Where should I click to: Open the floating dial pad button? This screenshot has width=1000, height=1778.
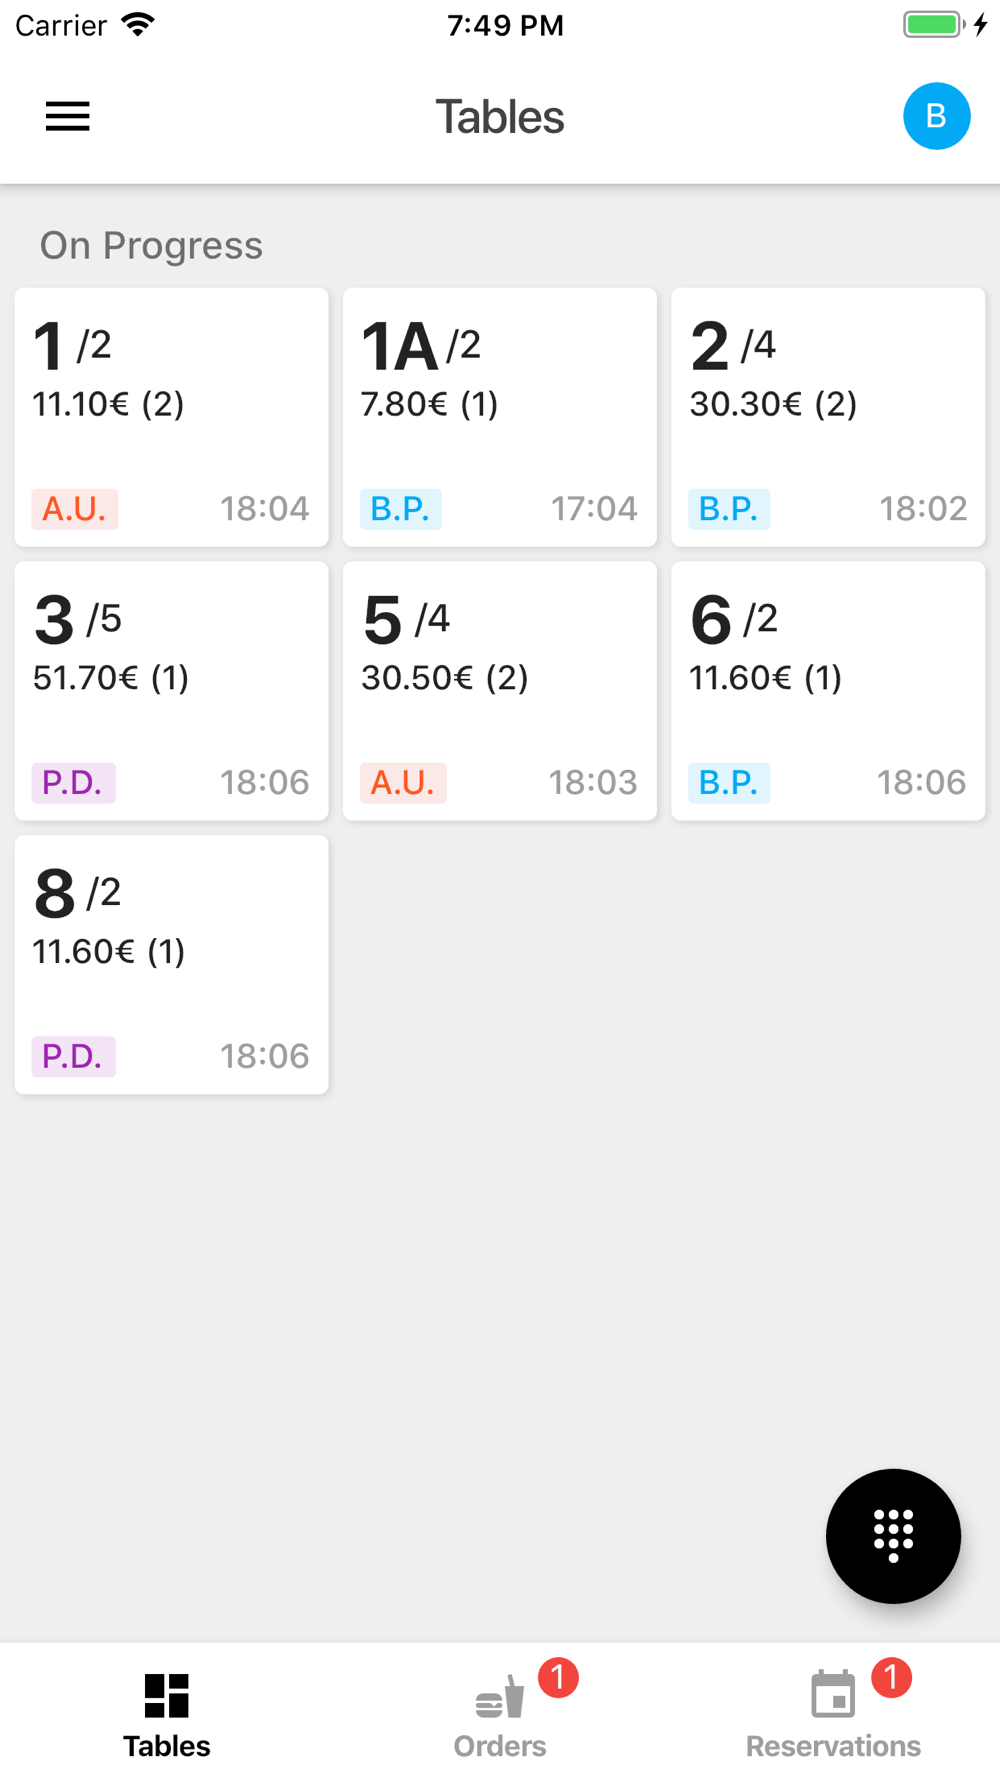pos(893,1535)
